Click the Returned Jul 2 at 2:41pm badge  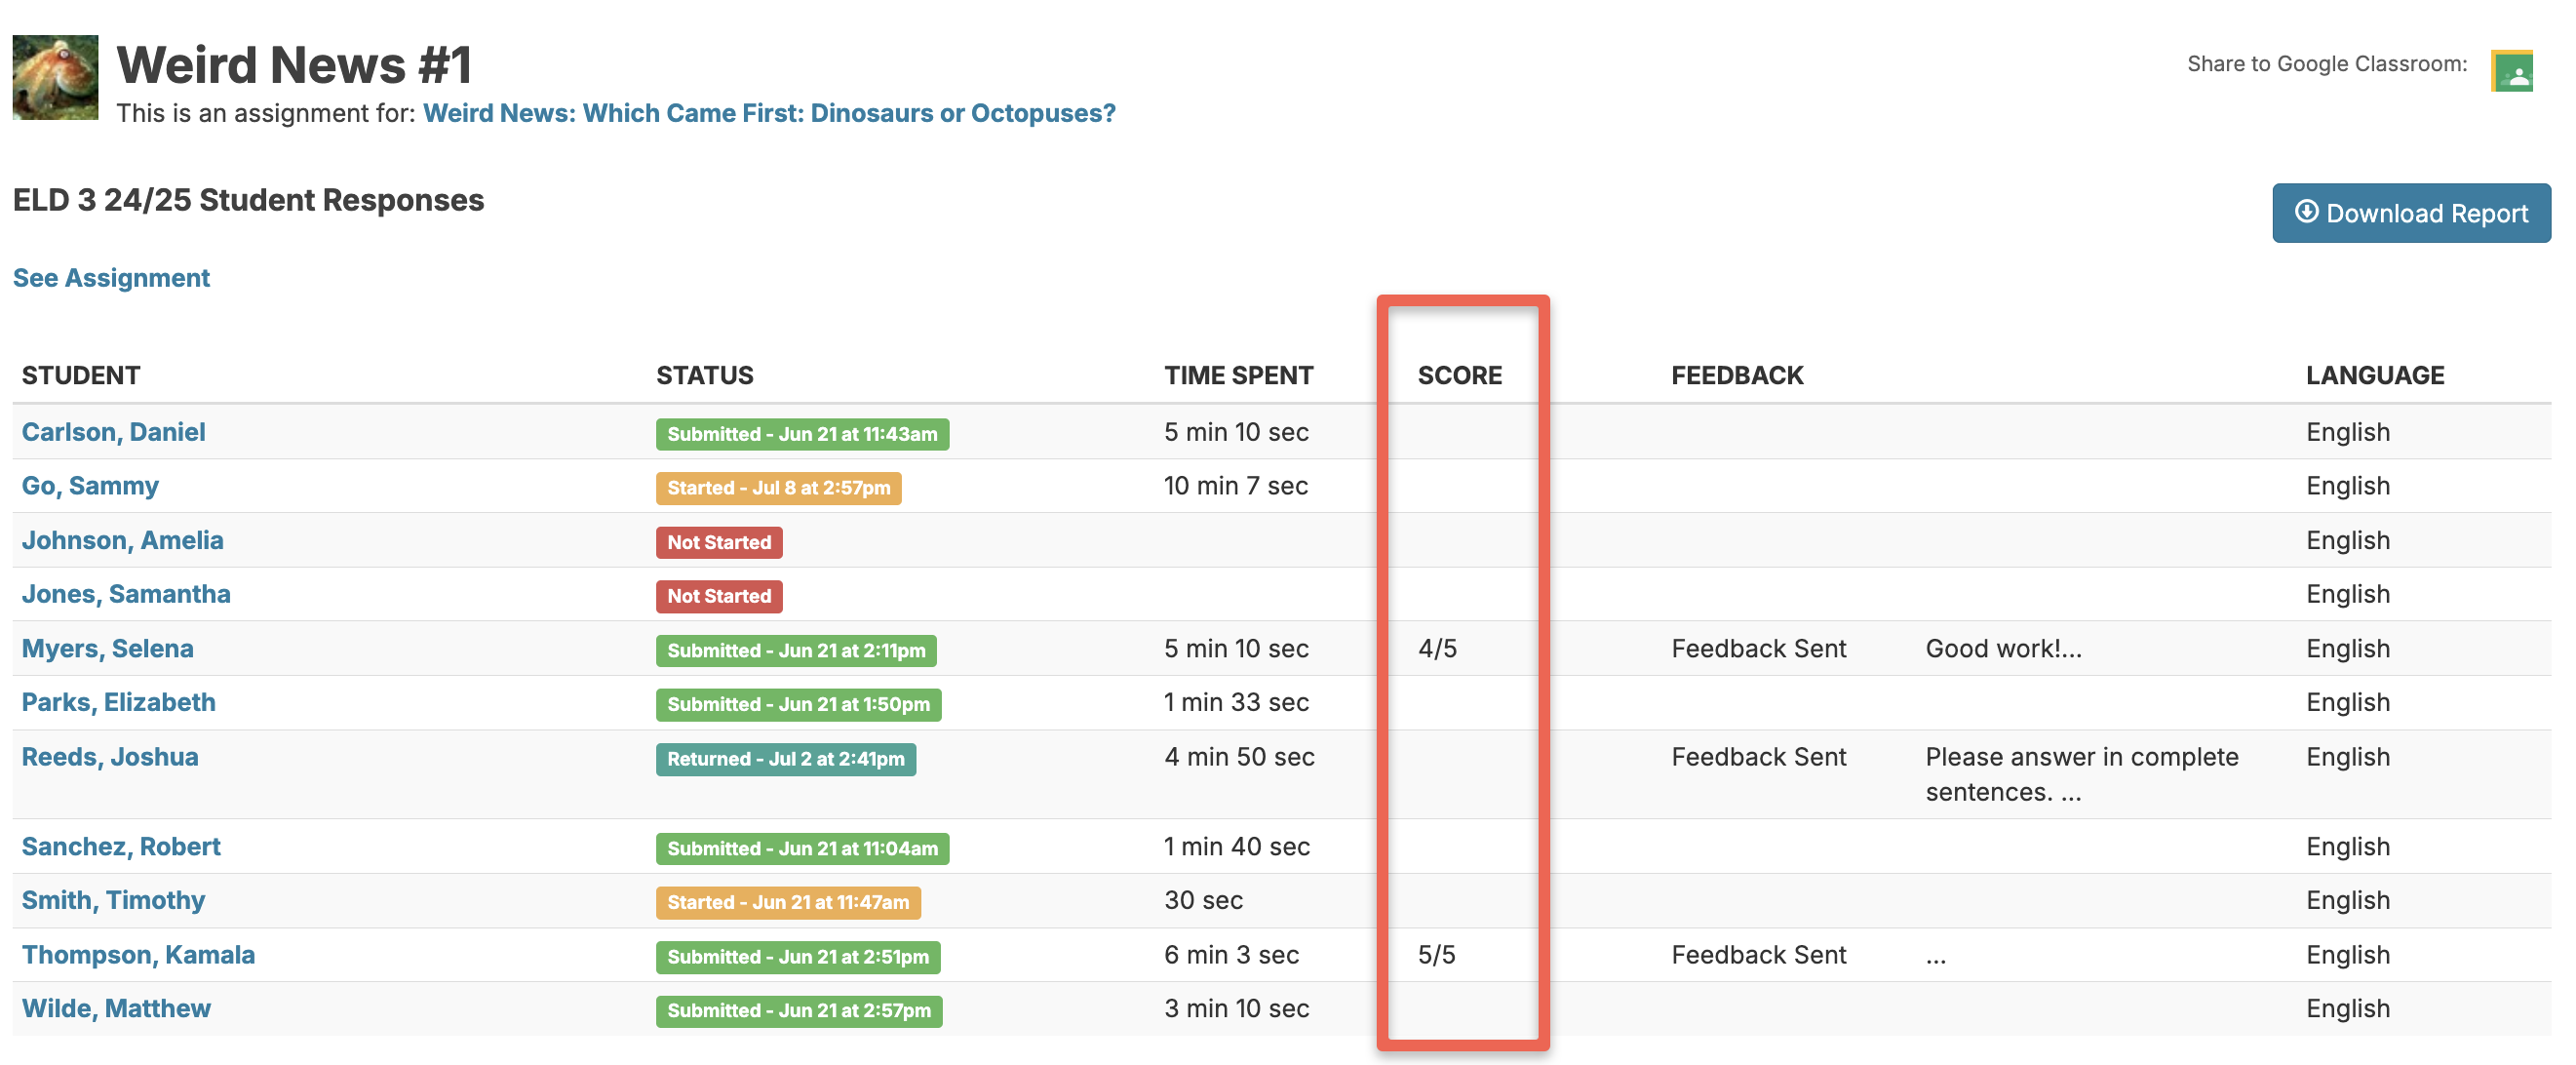click(x=786, y=759)
